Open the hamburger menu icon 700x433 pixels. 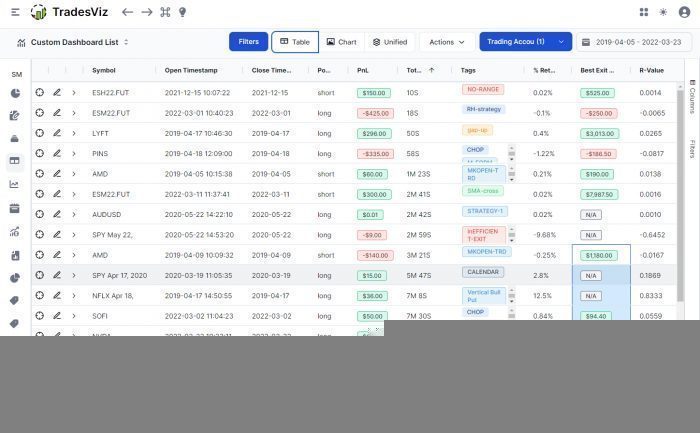15,12
